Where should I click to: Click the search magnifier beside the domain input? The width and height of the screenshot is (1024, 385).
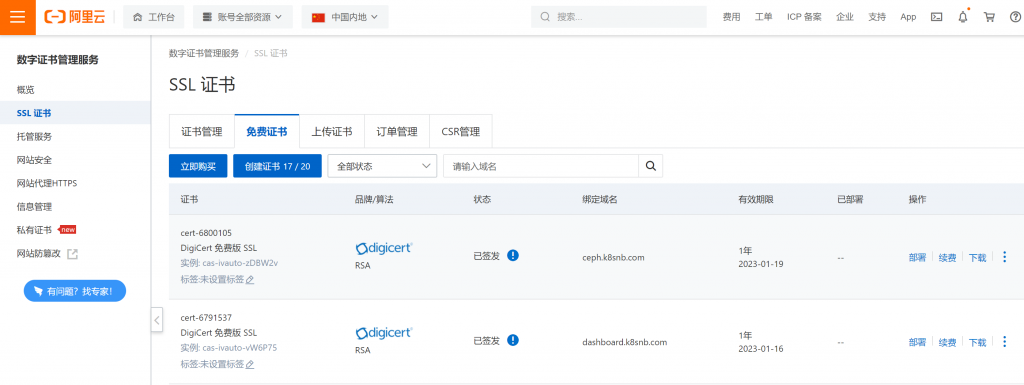point(650,166)
